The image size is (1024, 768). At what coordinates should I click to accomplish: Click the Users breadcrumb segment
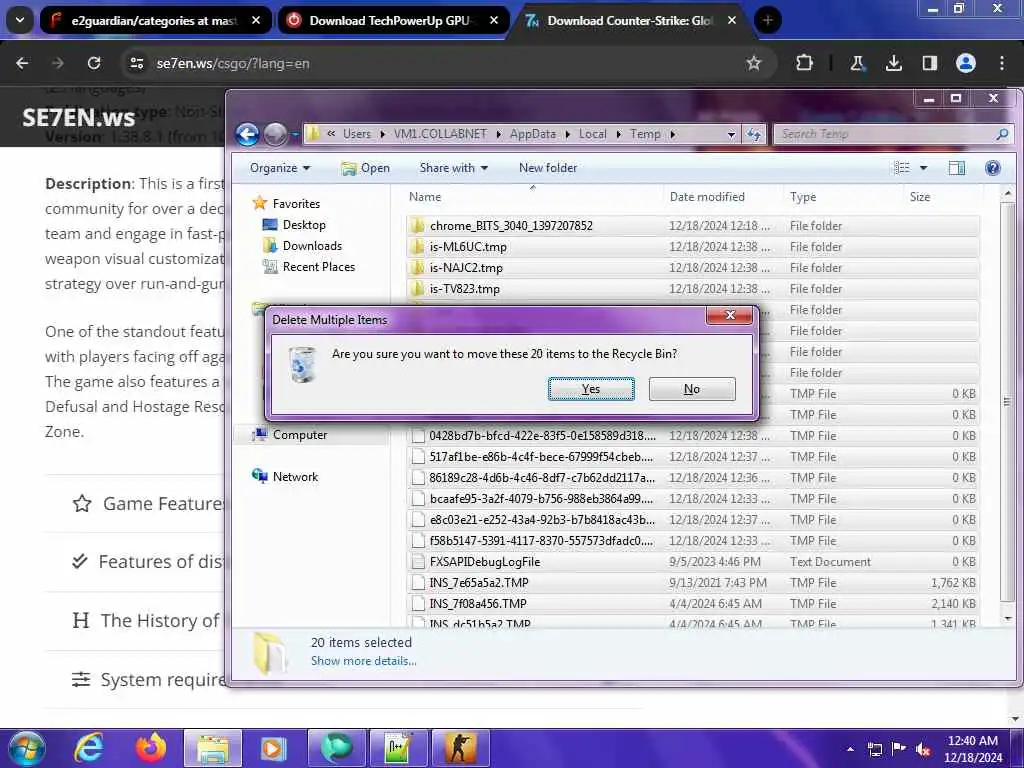pos(357,134)
